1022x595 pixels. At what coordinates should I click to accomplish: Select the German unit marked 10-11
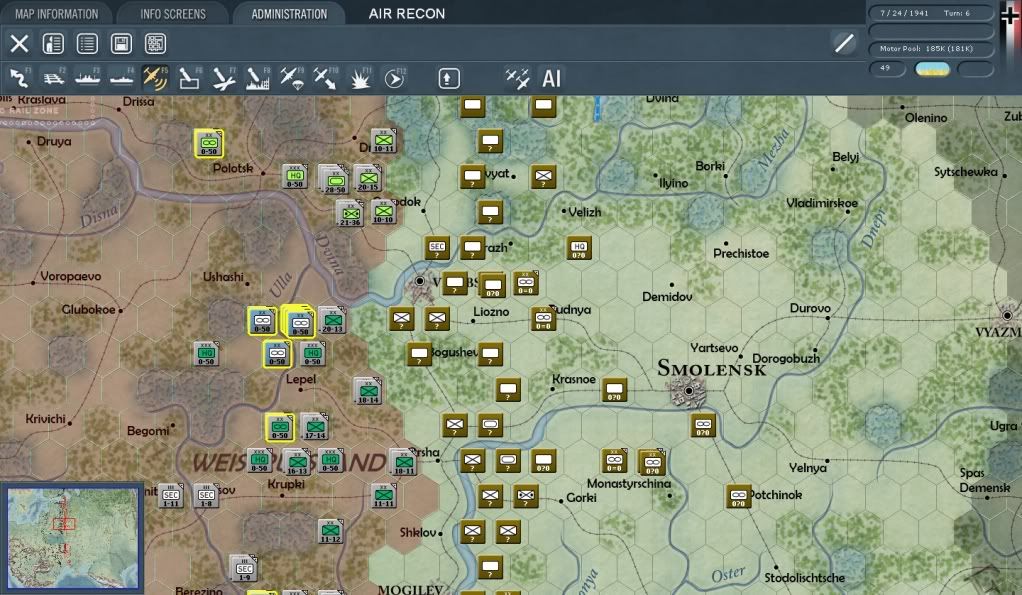[384, 141]
